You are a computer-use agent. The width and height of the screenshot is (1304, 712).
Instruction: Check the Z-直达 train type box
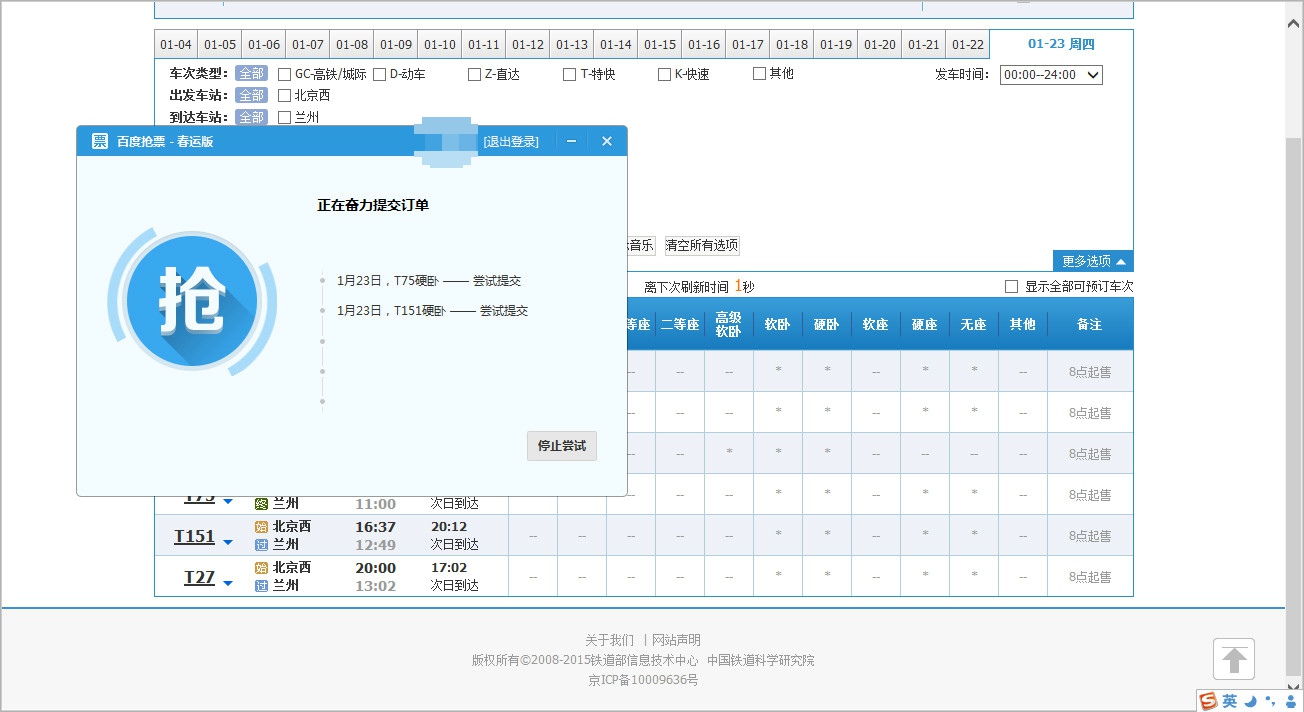coord(474,74)
